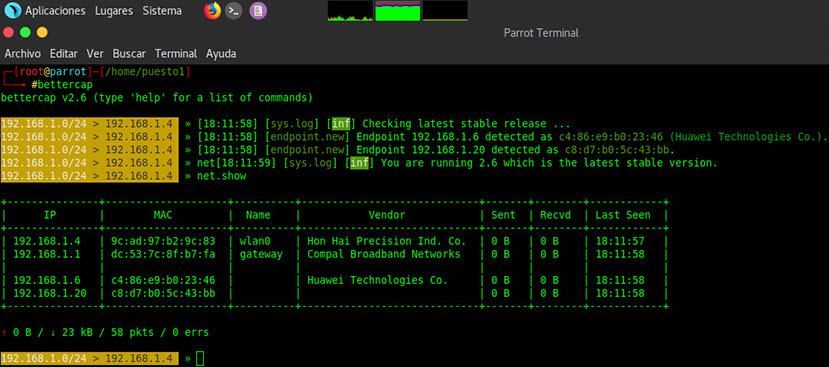This screenshot has width=829, height=367.
Task: Click the Parrot logo icon
Action: 12,11
